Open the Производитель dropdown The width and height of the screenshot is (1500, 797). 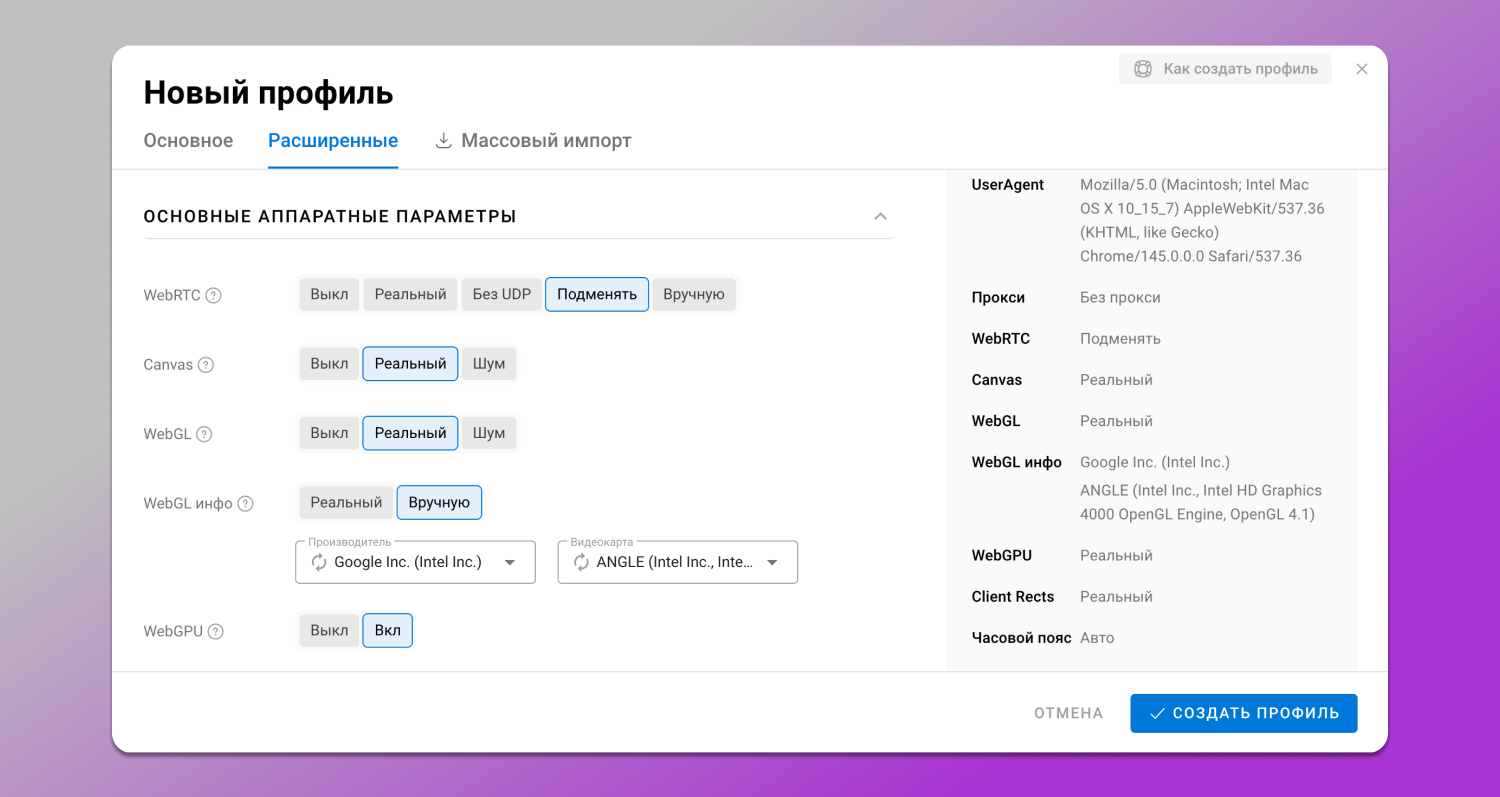click(510, 562)
